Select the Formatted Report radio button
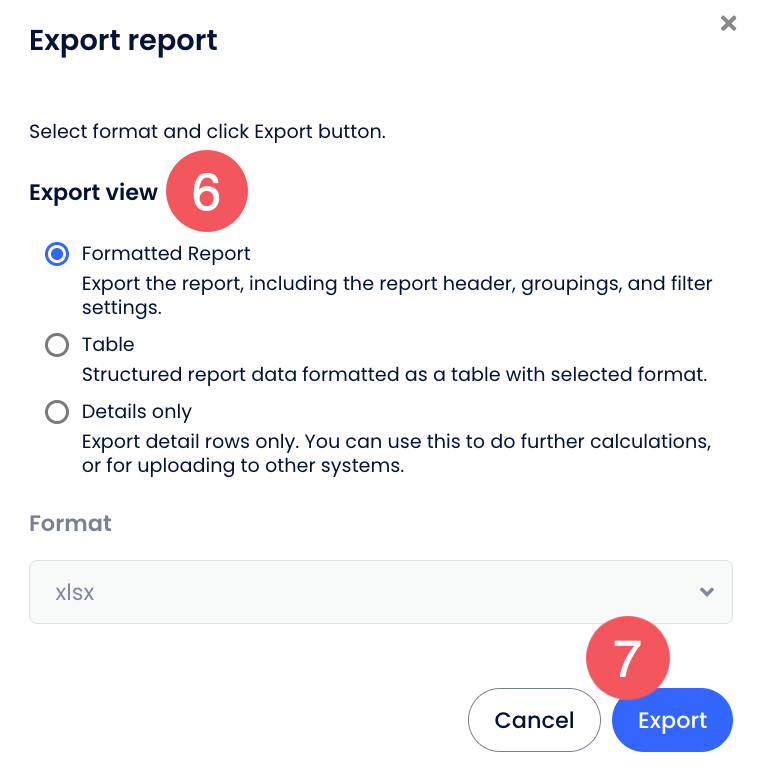The height and width of the screenshot is (778, 758). pyautogui.click(x=57, y=254)
